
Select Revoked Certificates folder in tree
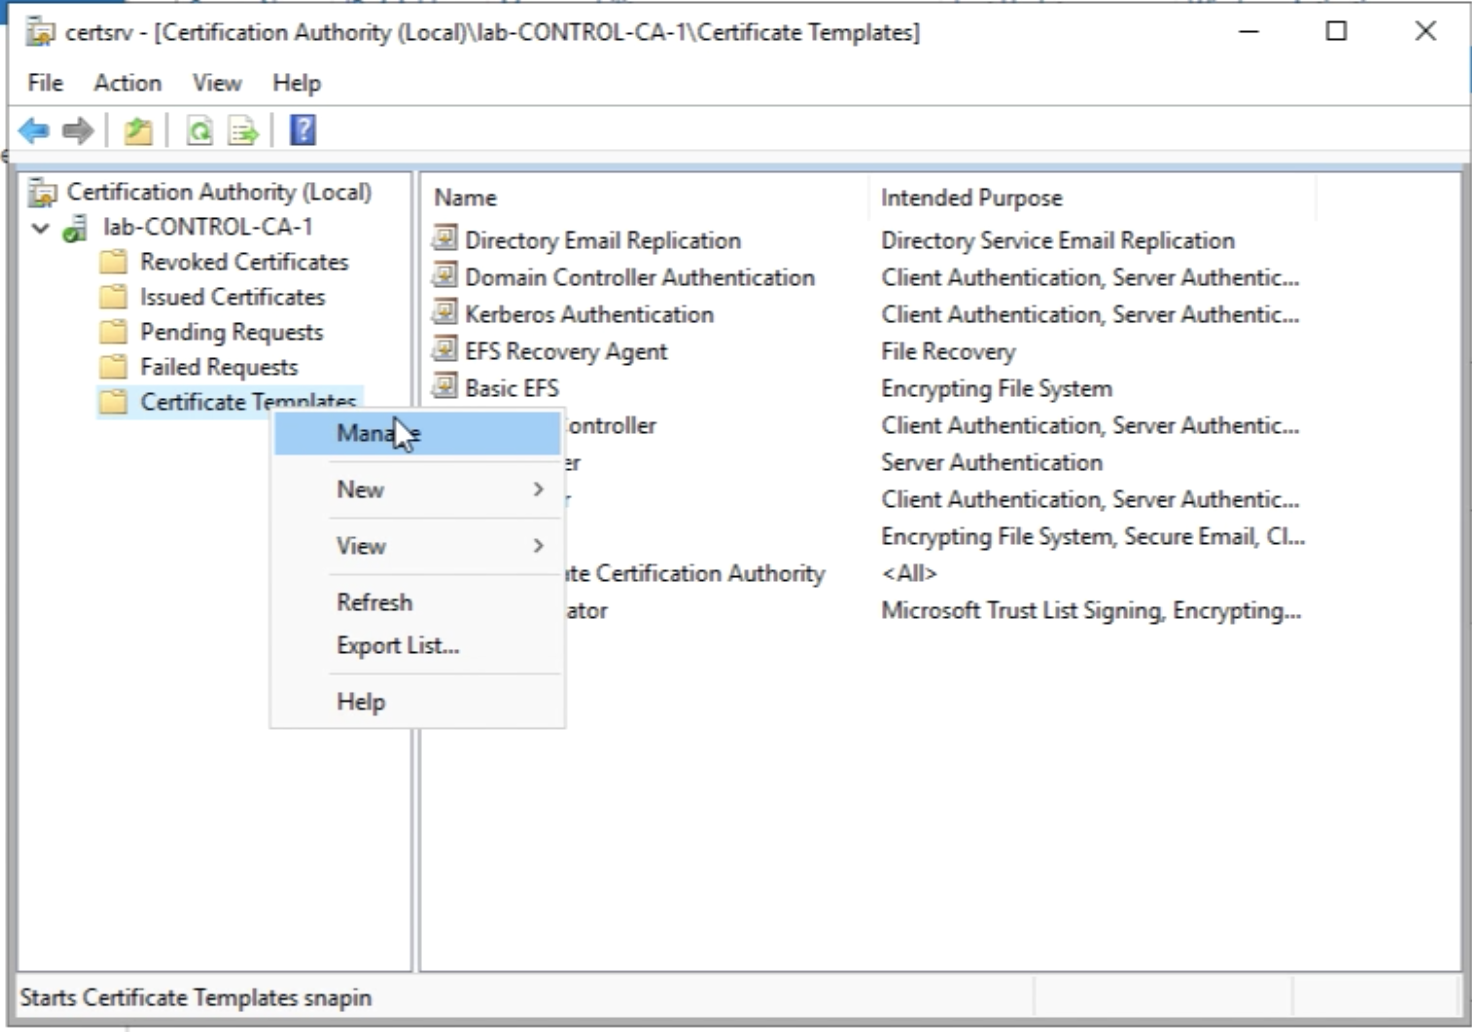(243, 262)
